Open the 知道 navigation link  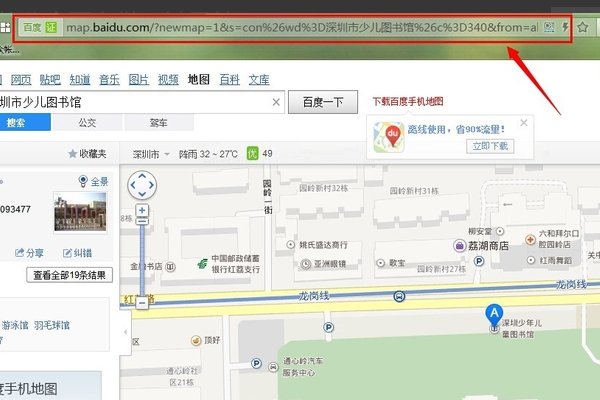point(80,80)
